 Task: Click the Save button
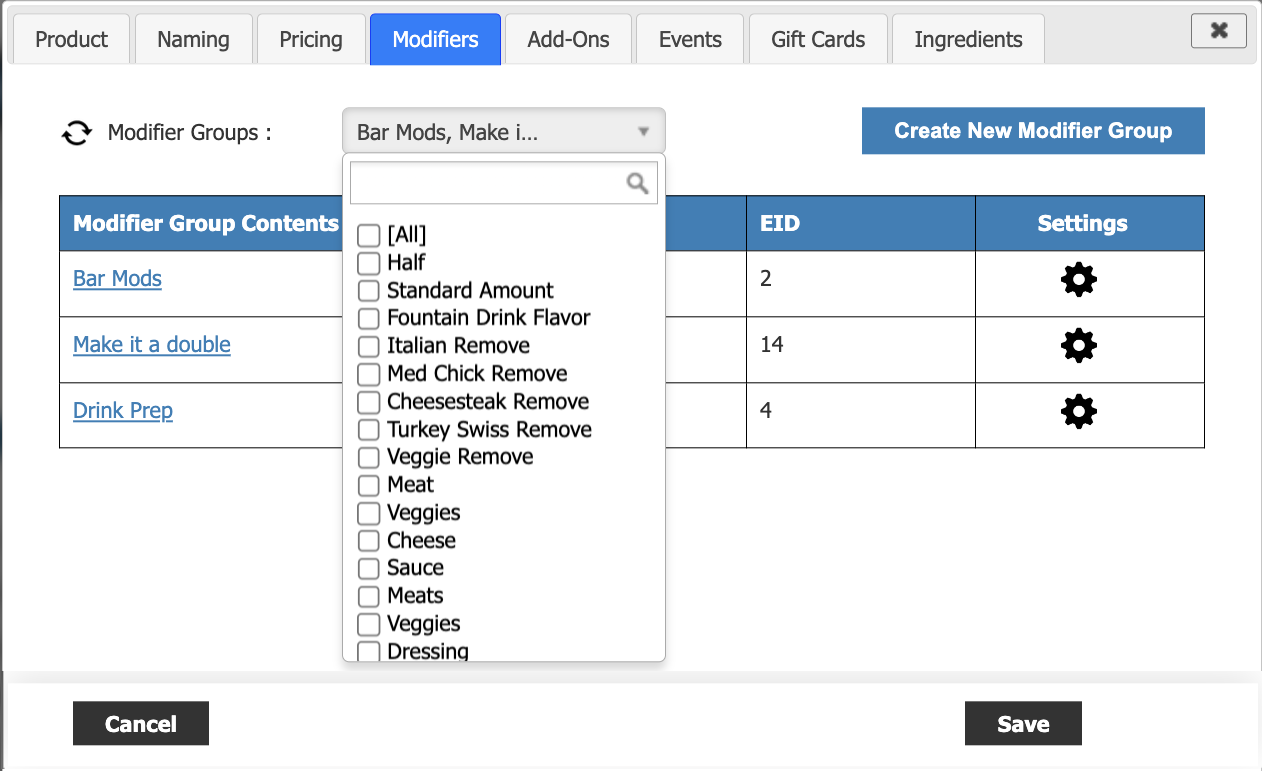[1023, 724]
